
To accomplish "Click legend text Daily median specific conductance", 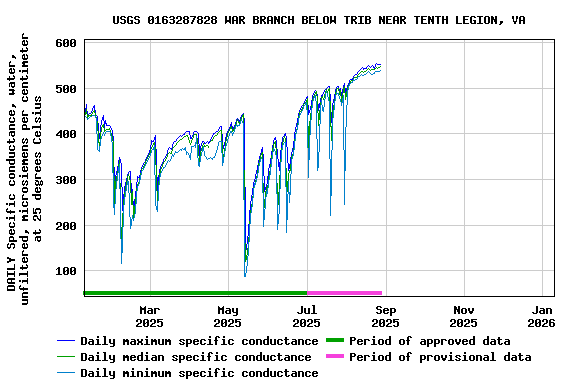I will coord(196,357).
